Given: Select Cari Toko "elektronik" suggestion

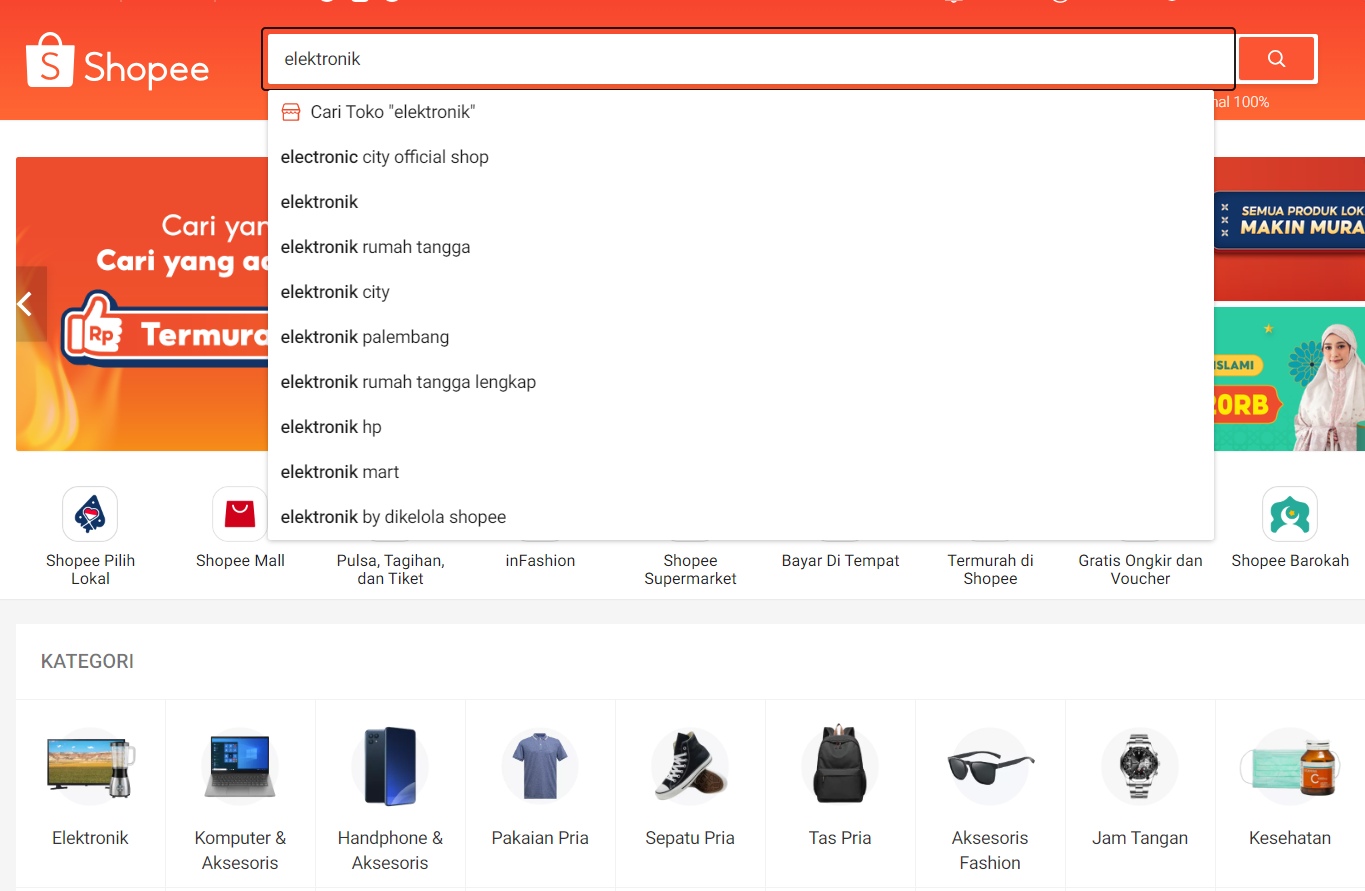Looking at the screenshot, I should pyautogui.click(x=741, y=112).
